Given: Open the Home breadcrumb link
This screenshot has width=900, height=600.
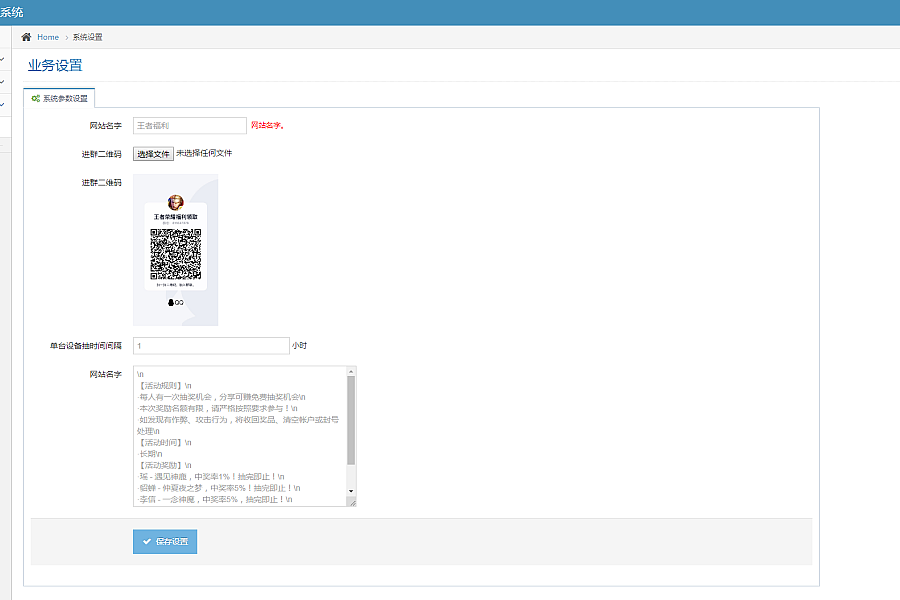Looking at the screenshot, I should (48, 37).
